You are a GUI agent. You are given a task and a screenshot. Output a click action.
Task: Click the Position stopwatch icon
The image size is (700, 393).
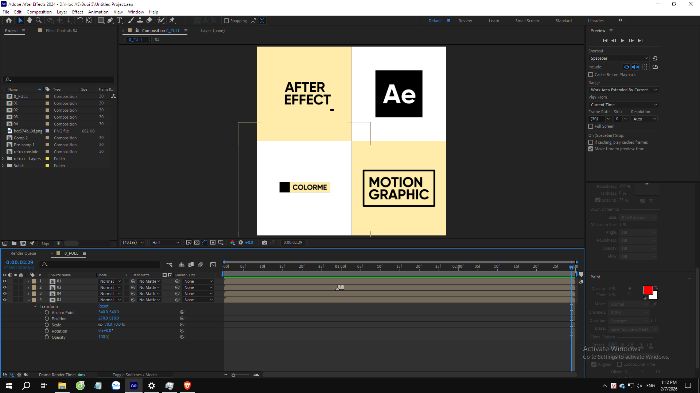click(x=47, y=318)
